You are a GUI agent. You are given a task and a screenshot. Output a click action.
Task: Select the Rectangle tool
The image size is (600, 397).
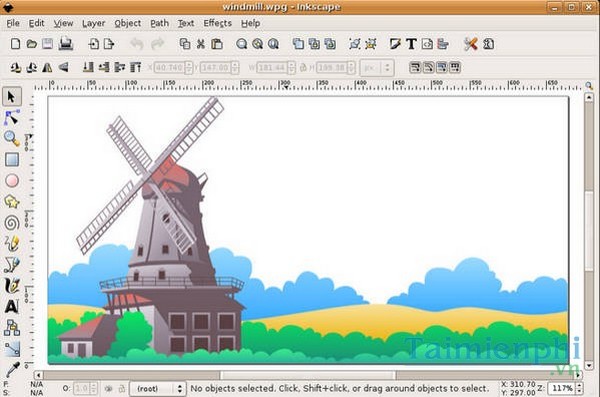click(12, 160)
